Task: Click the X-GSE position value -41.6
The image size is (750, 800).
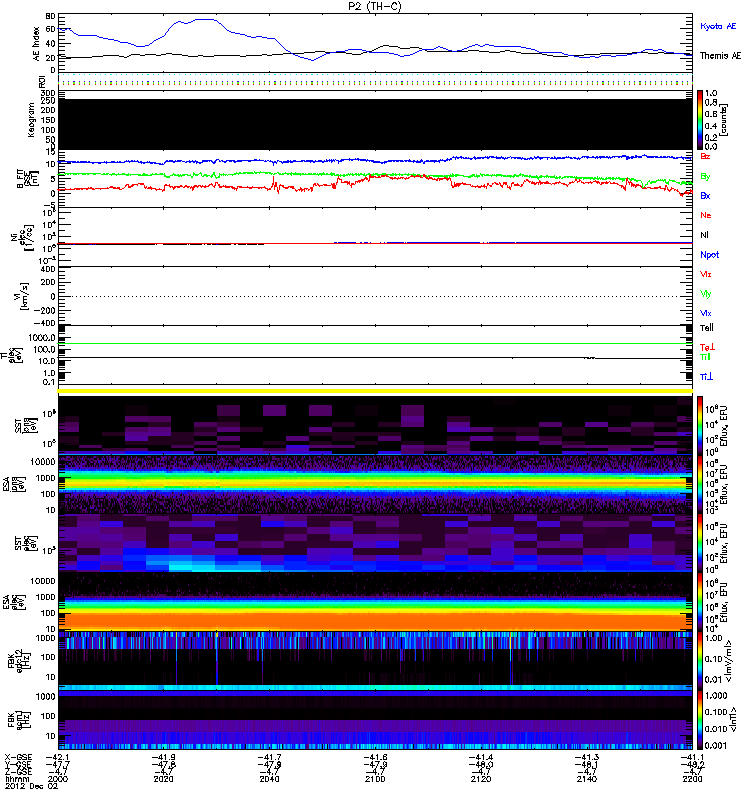Action: point(375,757)
